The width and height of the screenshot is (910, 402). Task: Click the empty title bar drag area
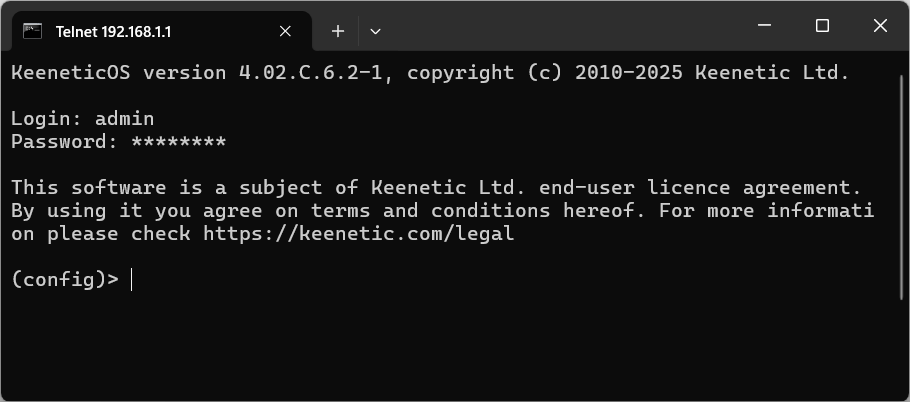[x=560, y=26]
